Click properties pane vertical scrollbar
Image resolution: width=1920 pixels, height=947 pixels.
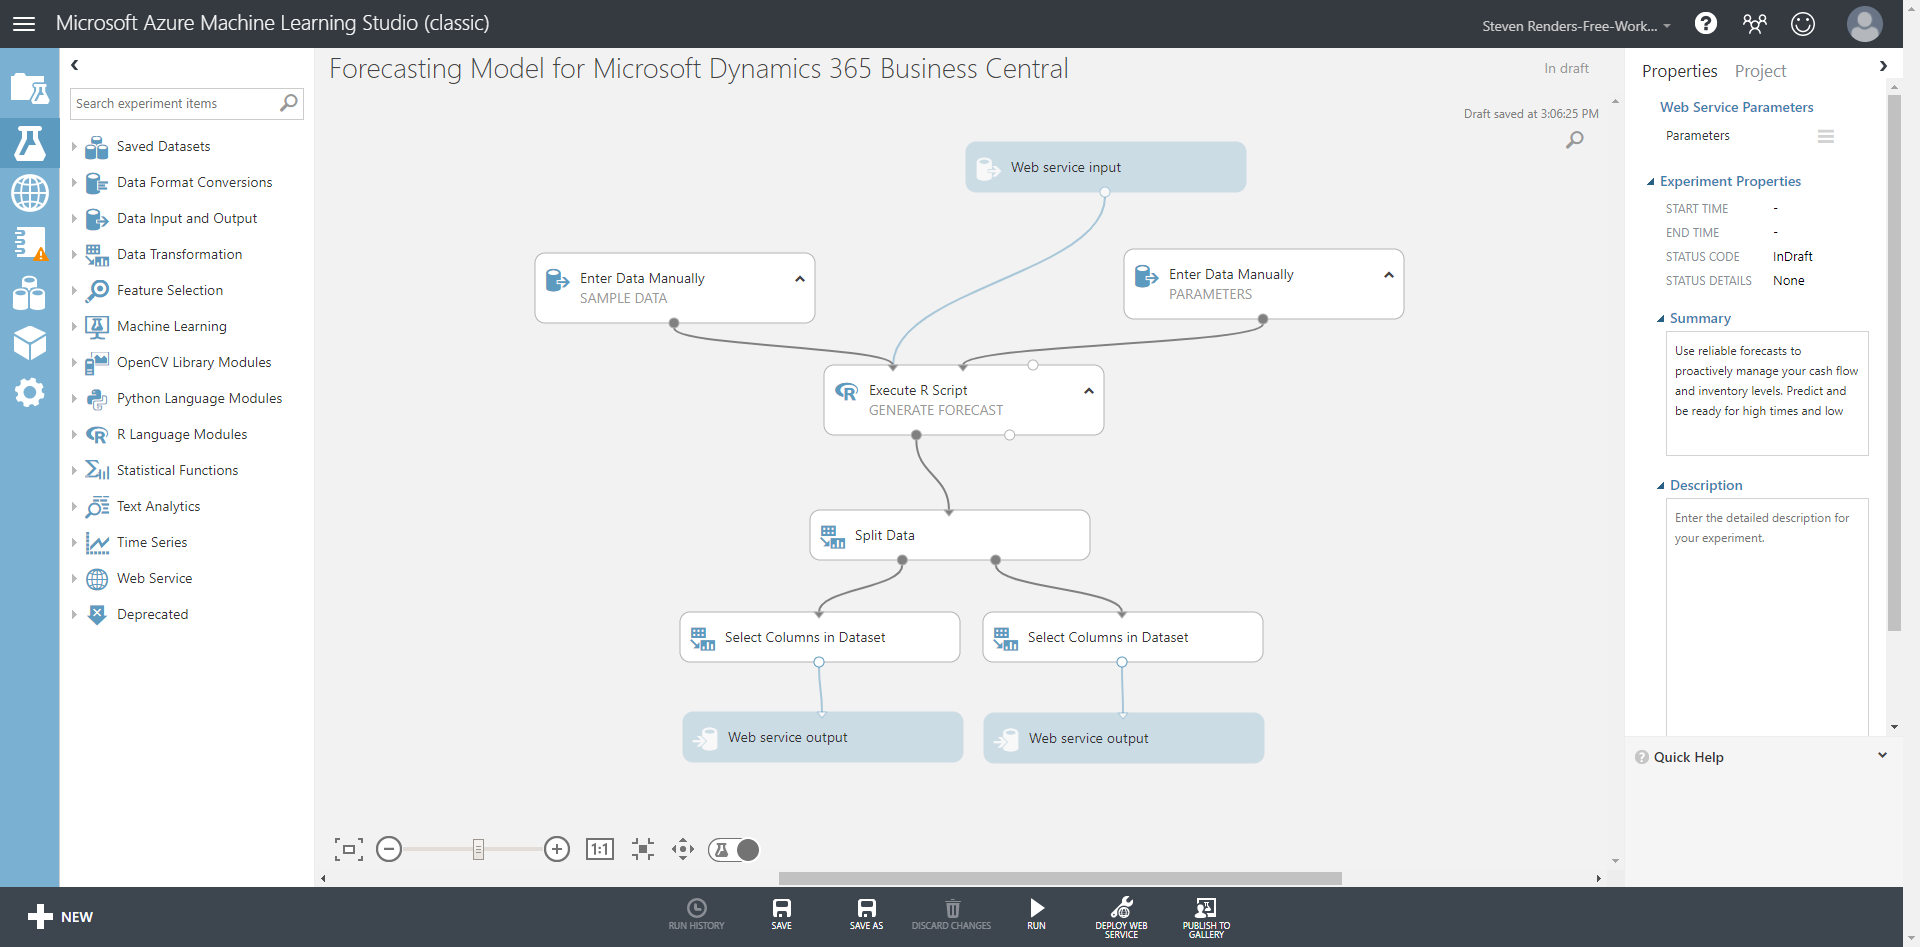[x=1893, y=364]
